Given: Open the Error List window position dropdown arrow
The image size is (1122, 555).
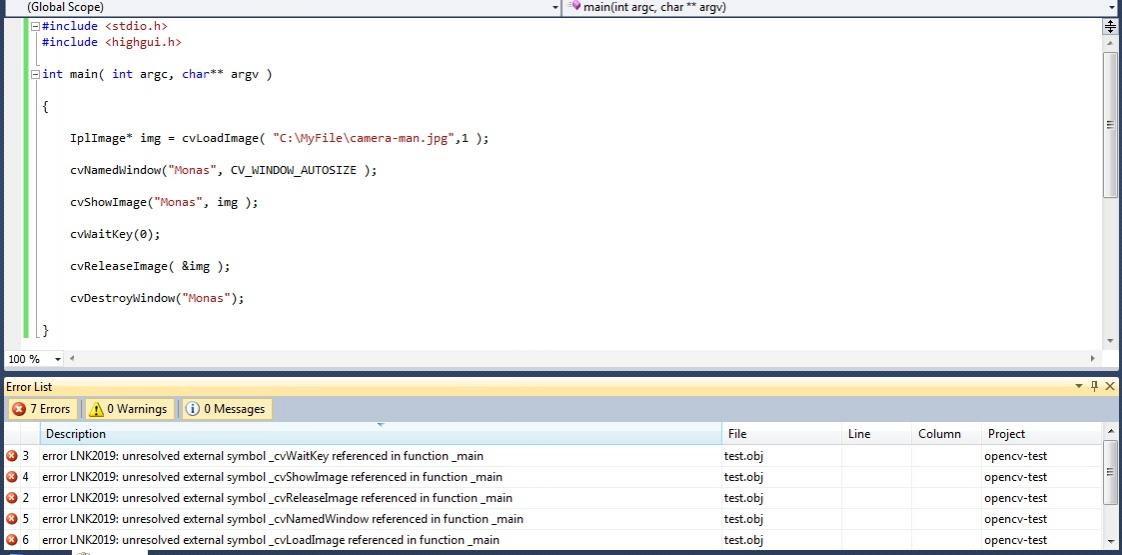Looking at the screenshot, I should (1079, 386).
